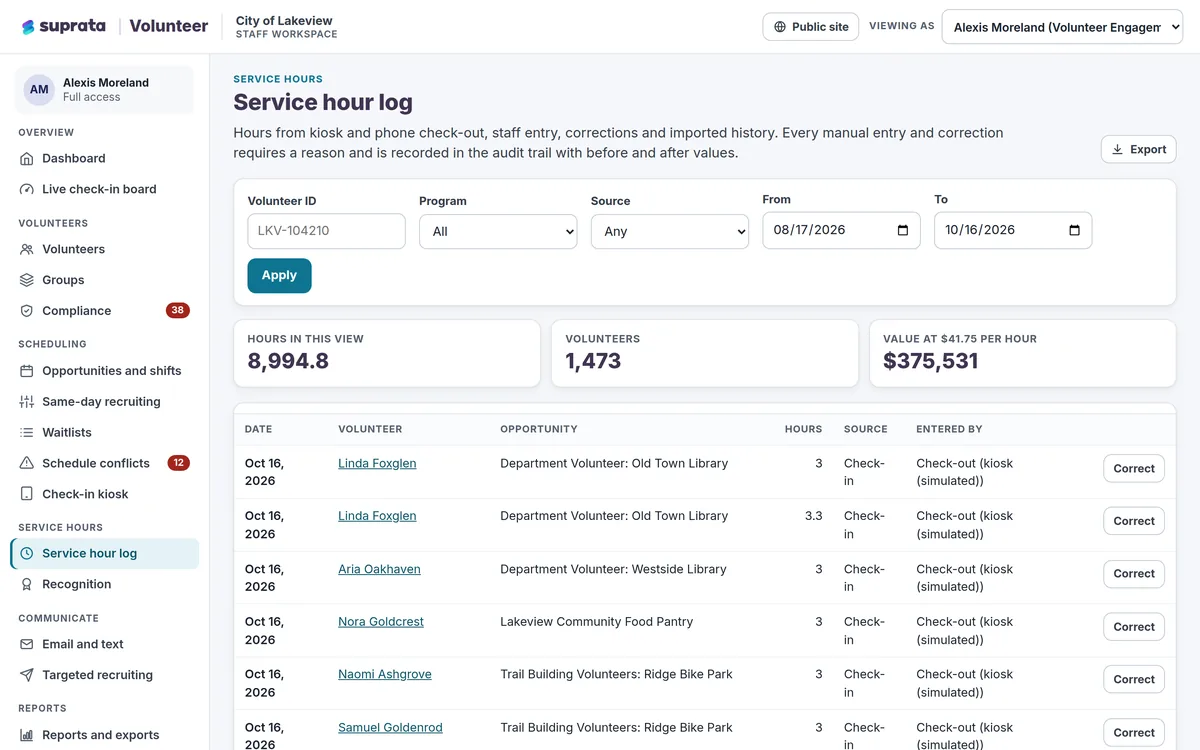1200x750 pixels.
Task: Click the Schedule conflicts 12 badge
Action: (x=178, y=463)
